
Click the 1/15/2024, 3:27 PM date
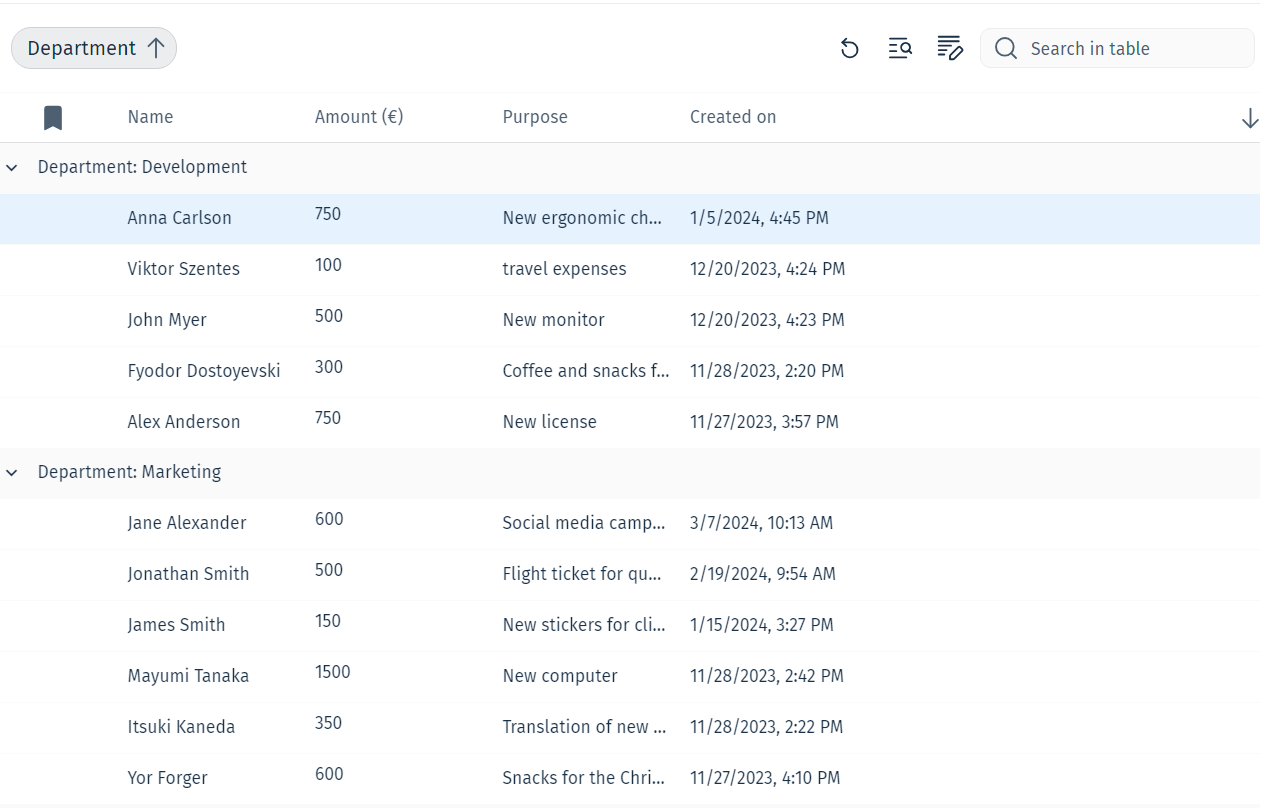tap(762, 625)
